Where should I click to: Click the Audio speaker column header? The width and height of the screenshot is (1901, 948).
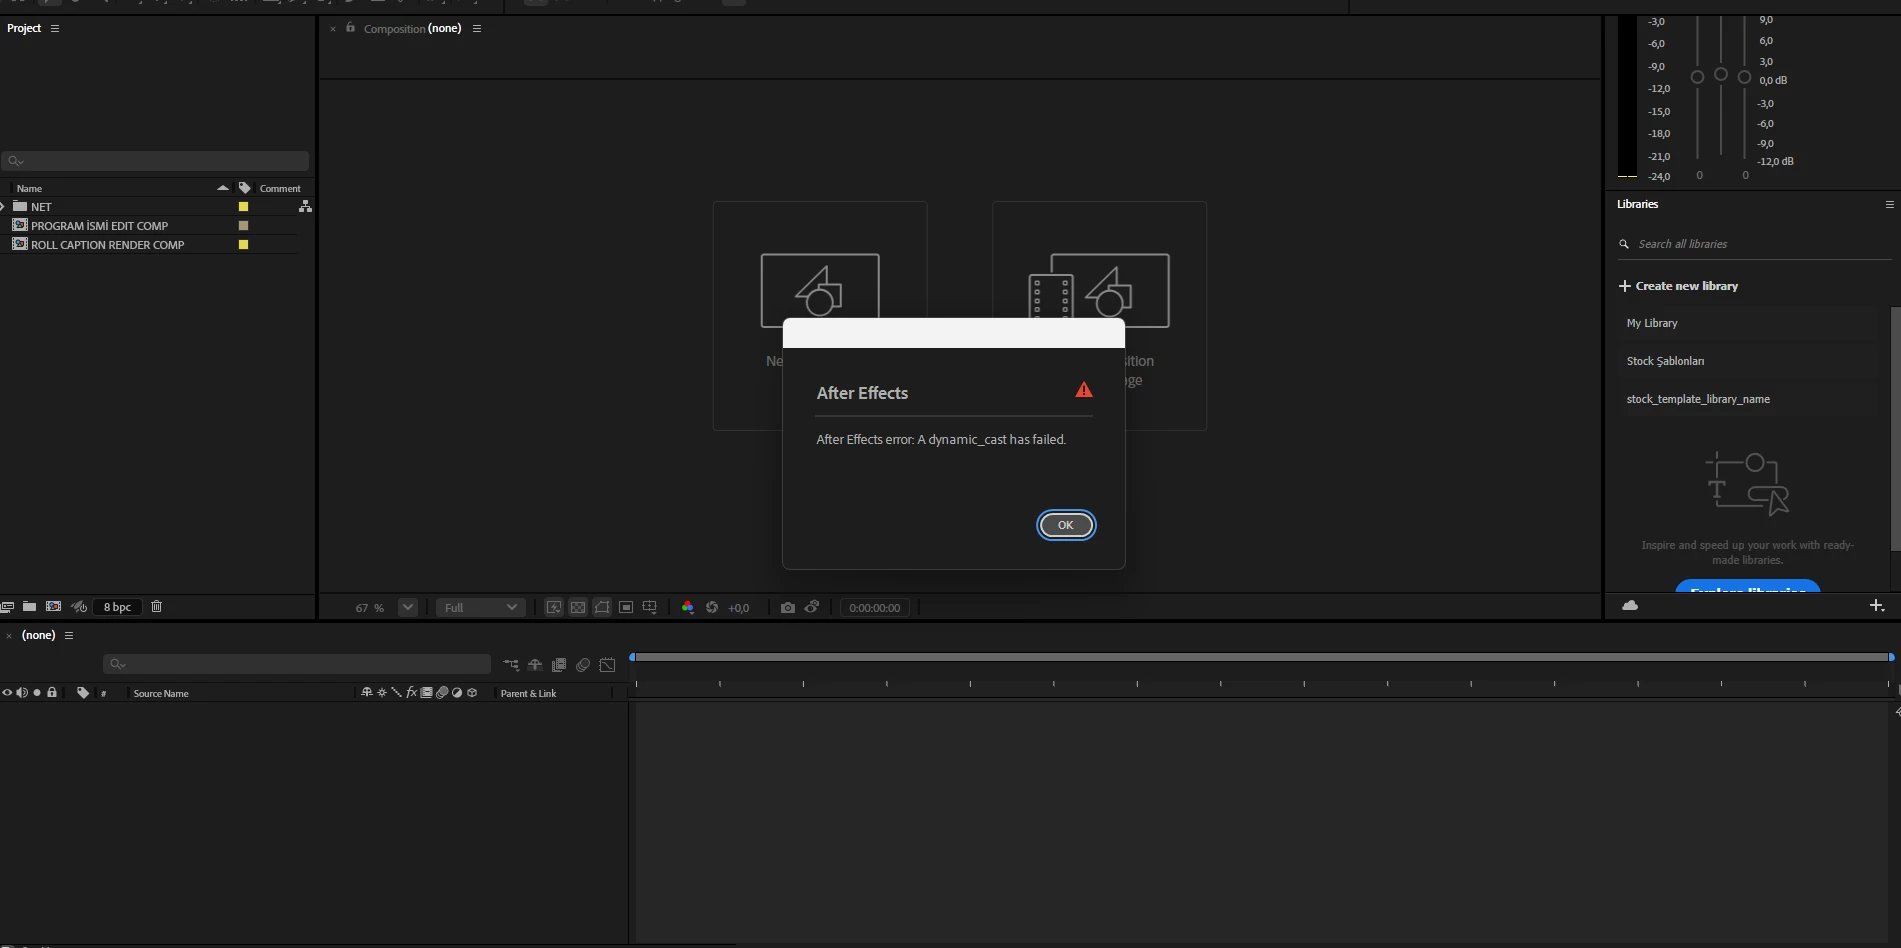[x=22, y=692]
